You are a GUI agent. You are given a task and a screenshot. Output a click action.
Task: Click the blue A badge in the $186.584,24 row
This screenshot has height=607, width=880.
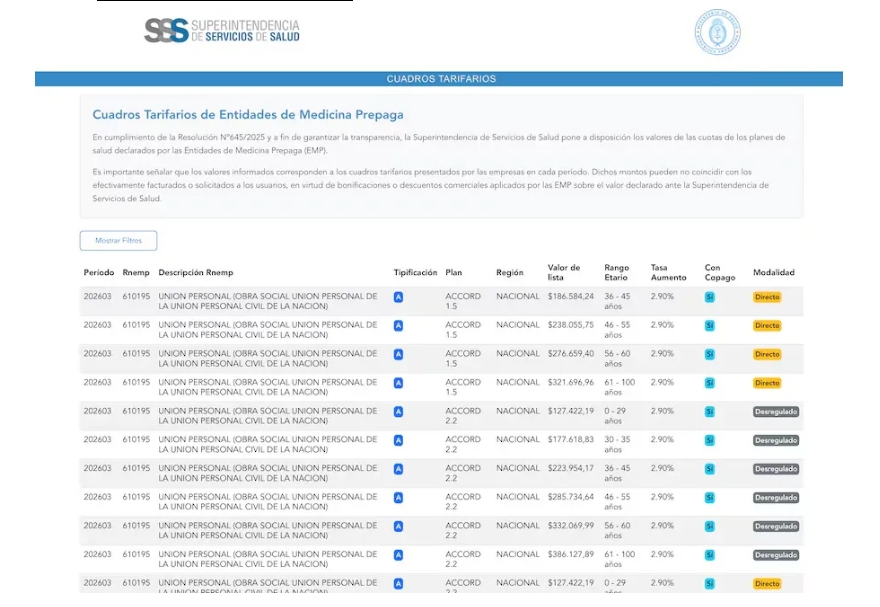(x=398, y=297)
